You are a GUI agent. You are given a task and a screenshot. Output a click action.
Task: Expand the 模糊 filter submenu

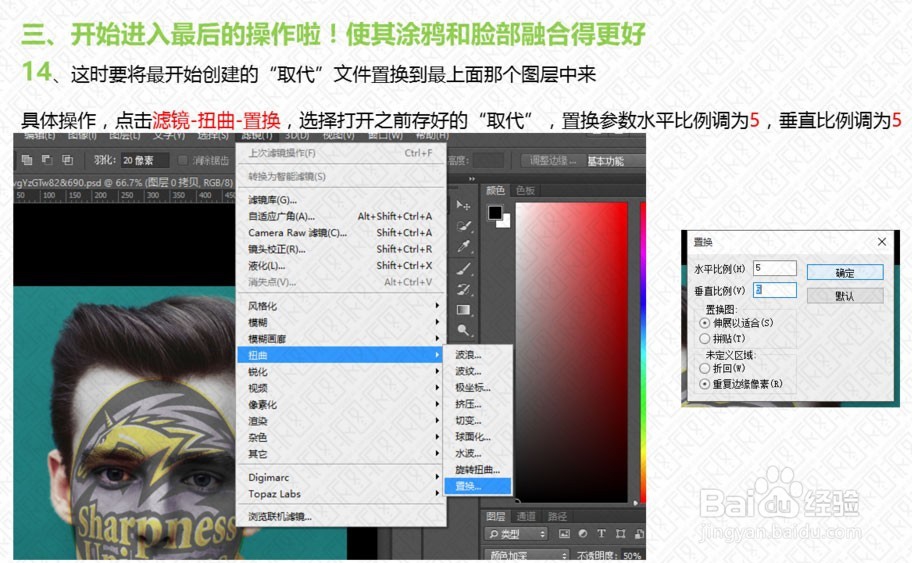pos(341,322)
